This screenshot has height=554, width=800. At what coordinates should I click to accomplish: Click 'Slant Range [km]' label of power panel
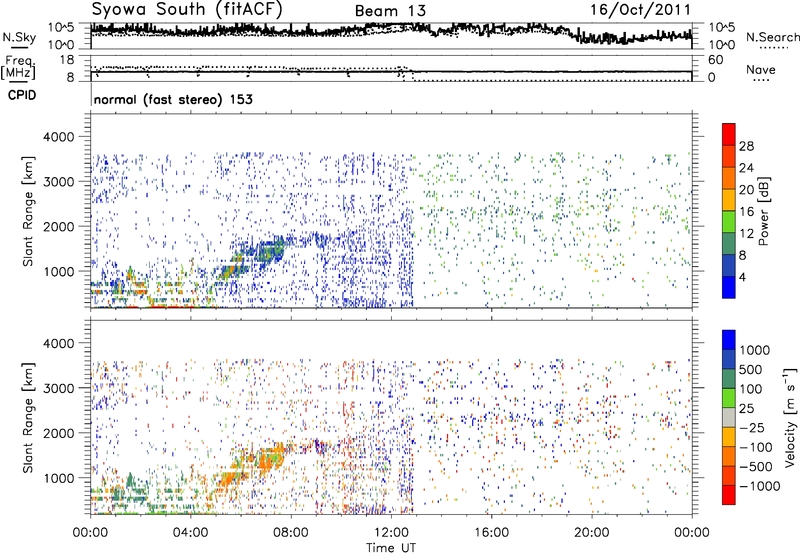tap(28, 211)
